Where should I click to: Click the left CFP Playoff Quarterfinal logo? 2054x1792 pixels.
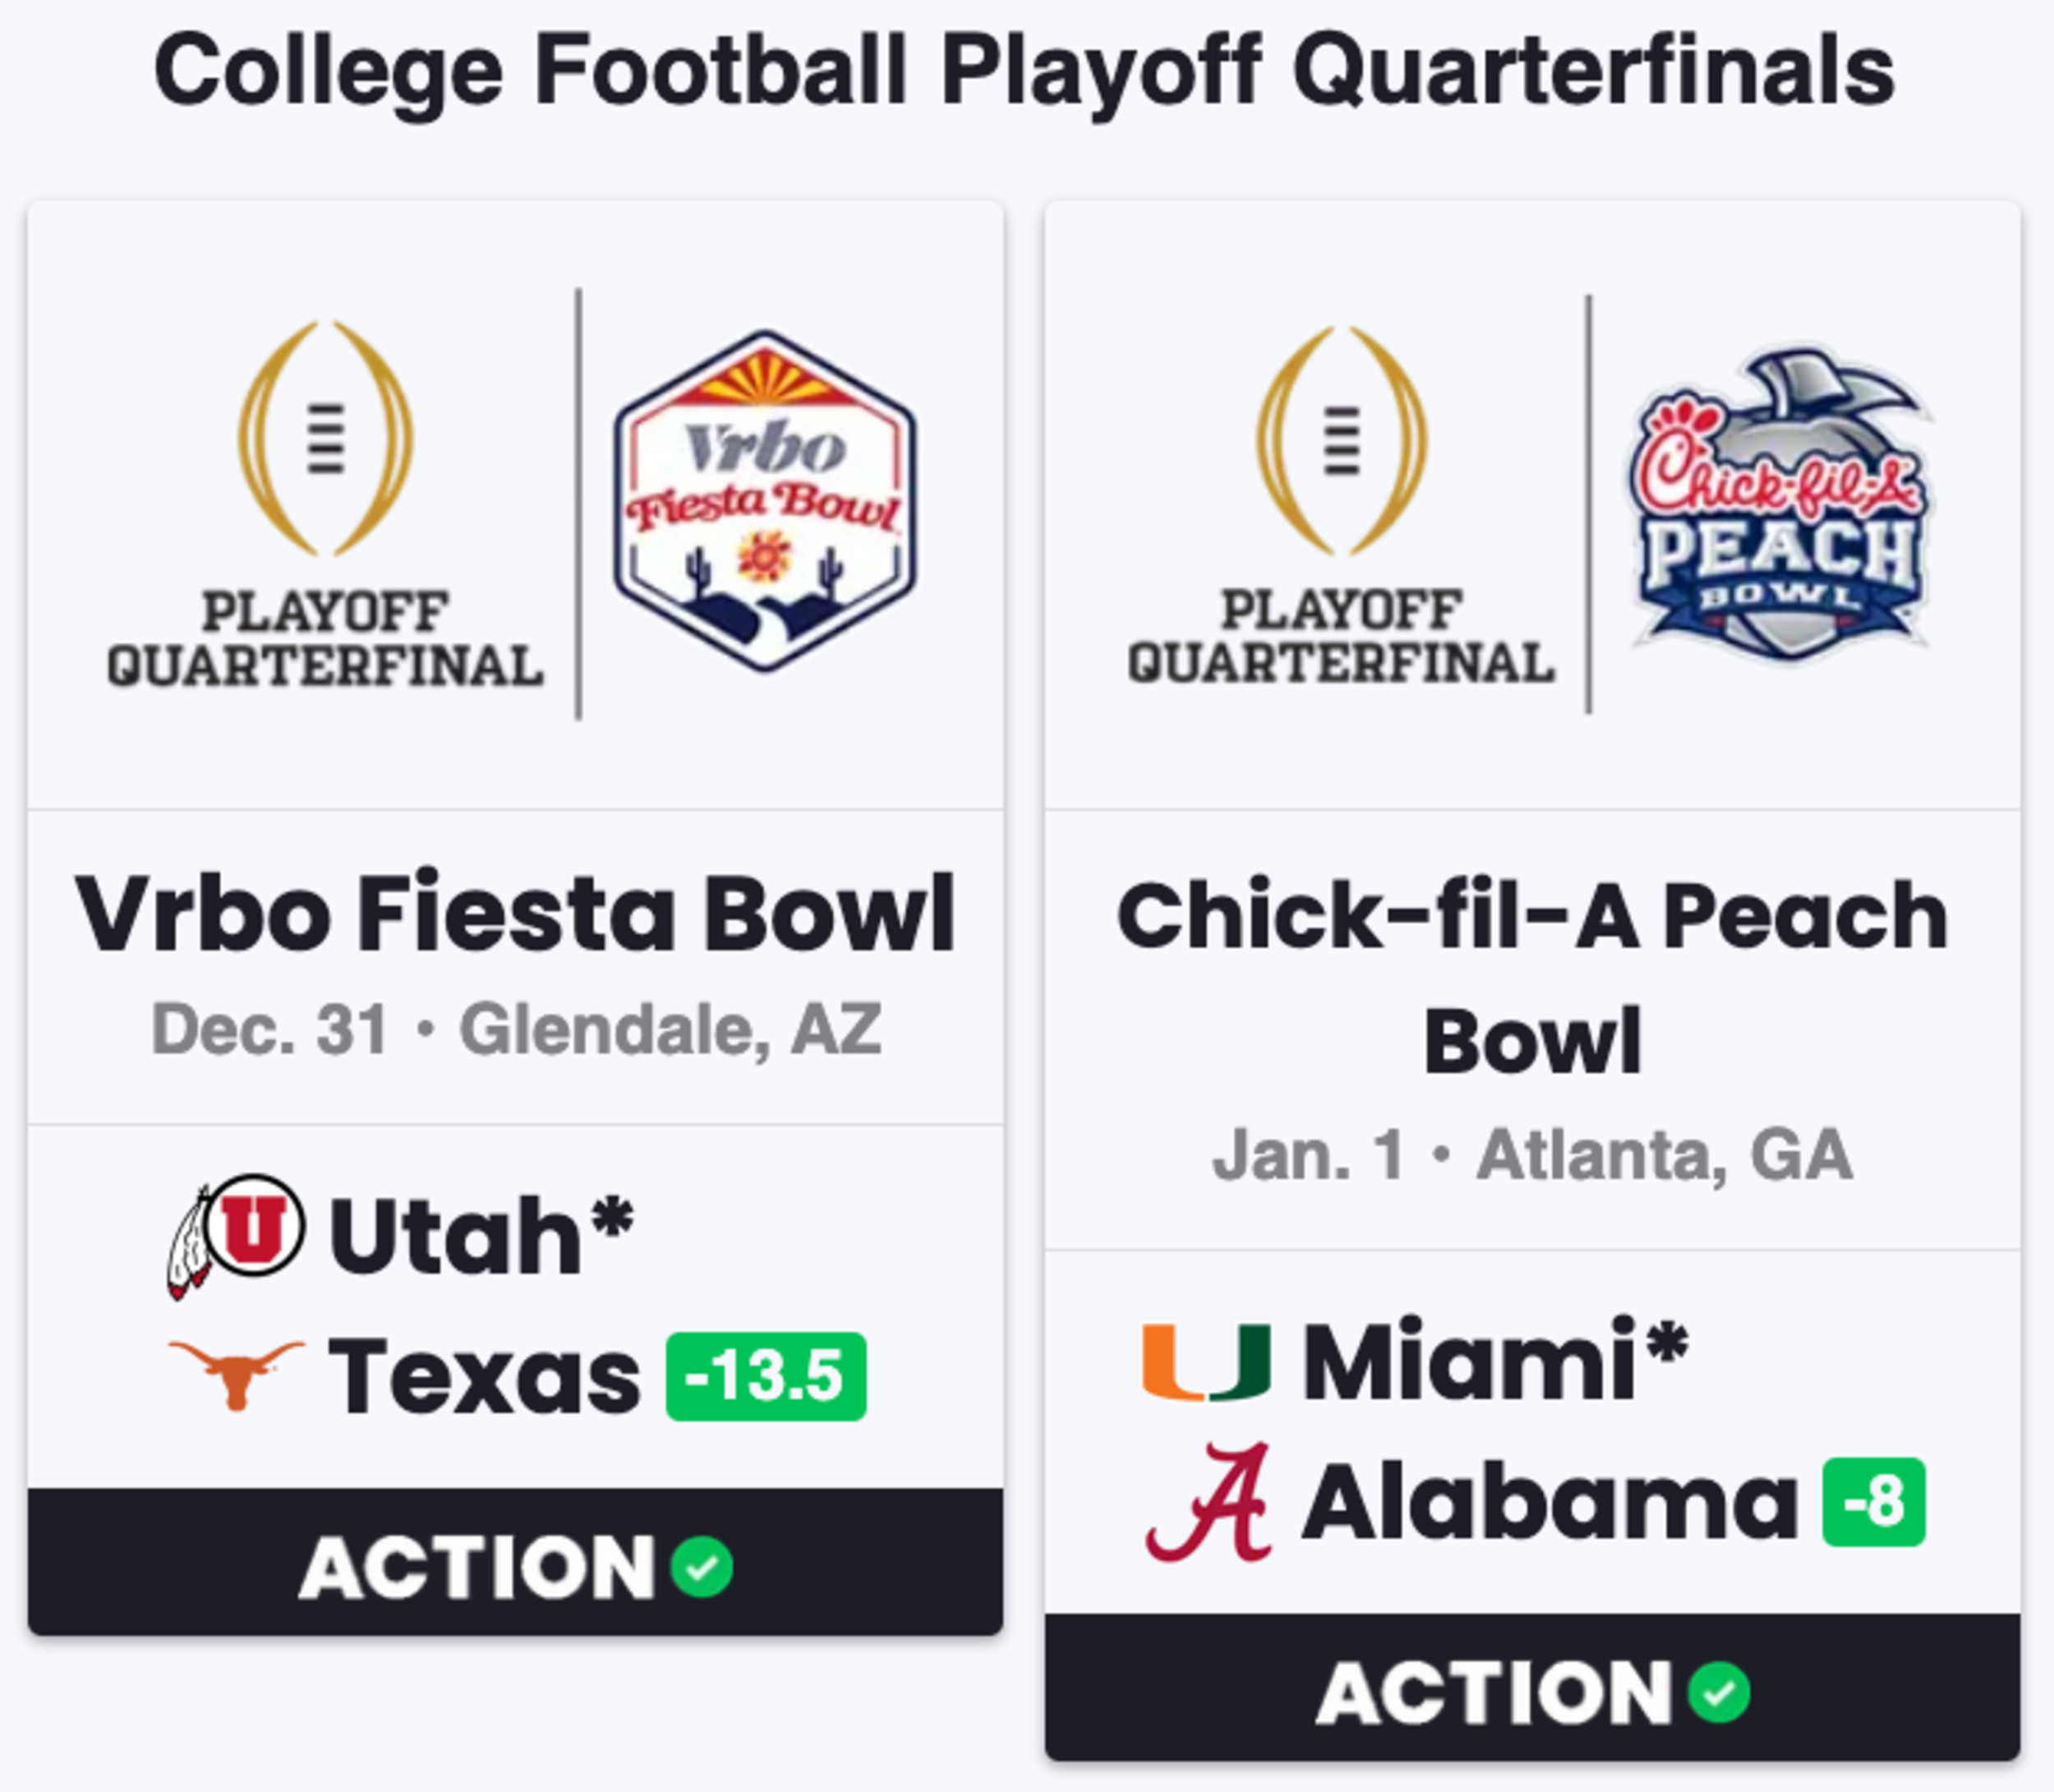coord(325,504)
